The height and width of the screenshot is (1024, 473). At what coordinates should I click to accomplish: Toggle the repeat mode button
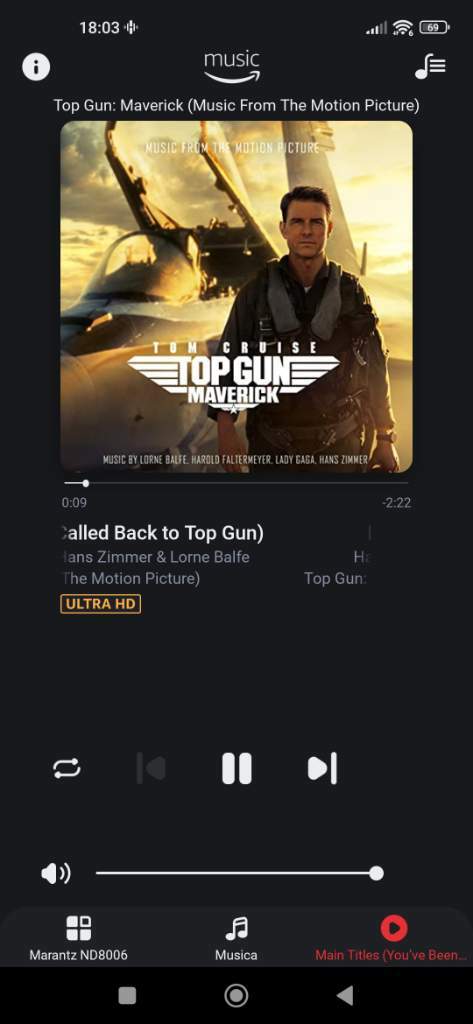(67, 768)
